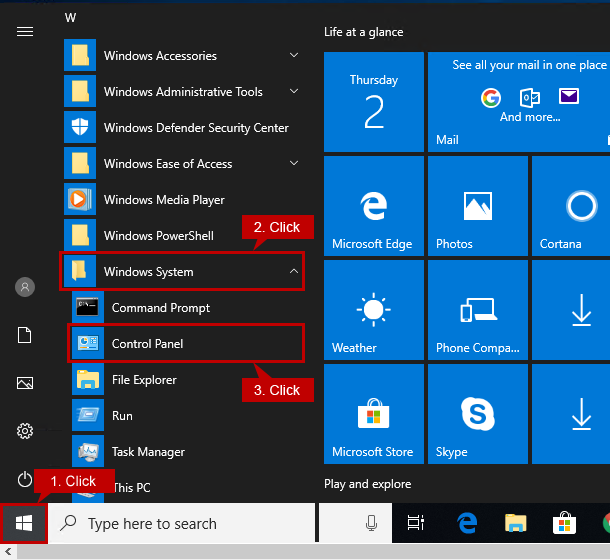Open Command Prompt from the app list
Image resolution: width=610 pixels, height=560 pixels.
pyautogui.click(x=160, y=308)
